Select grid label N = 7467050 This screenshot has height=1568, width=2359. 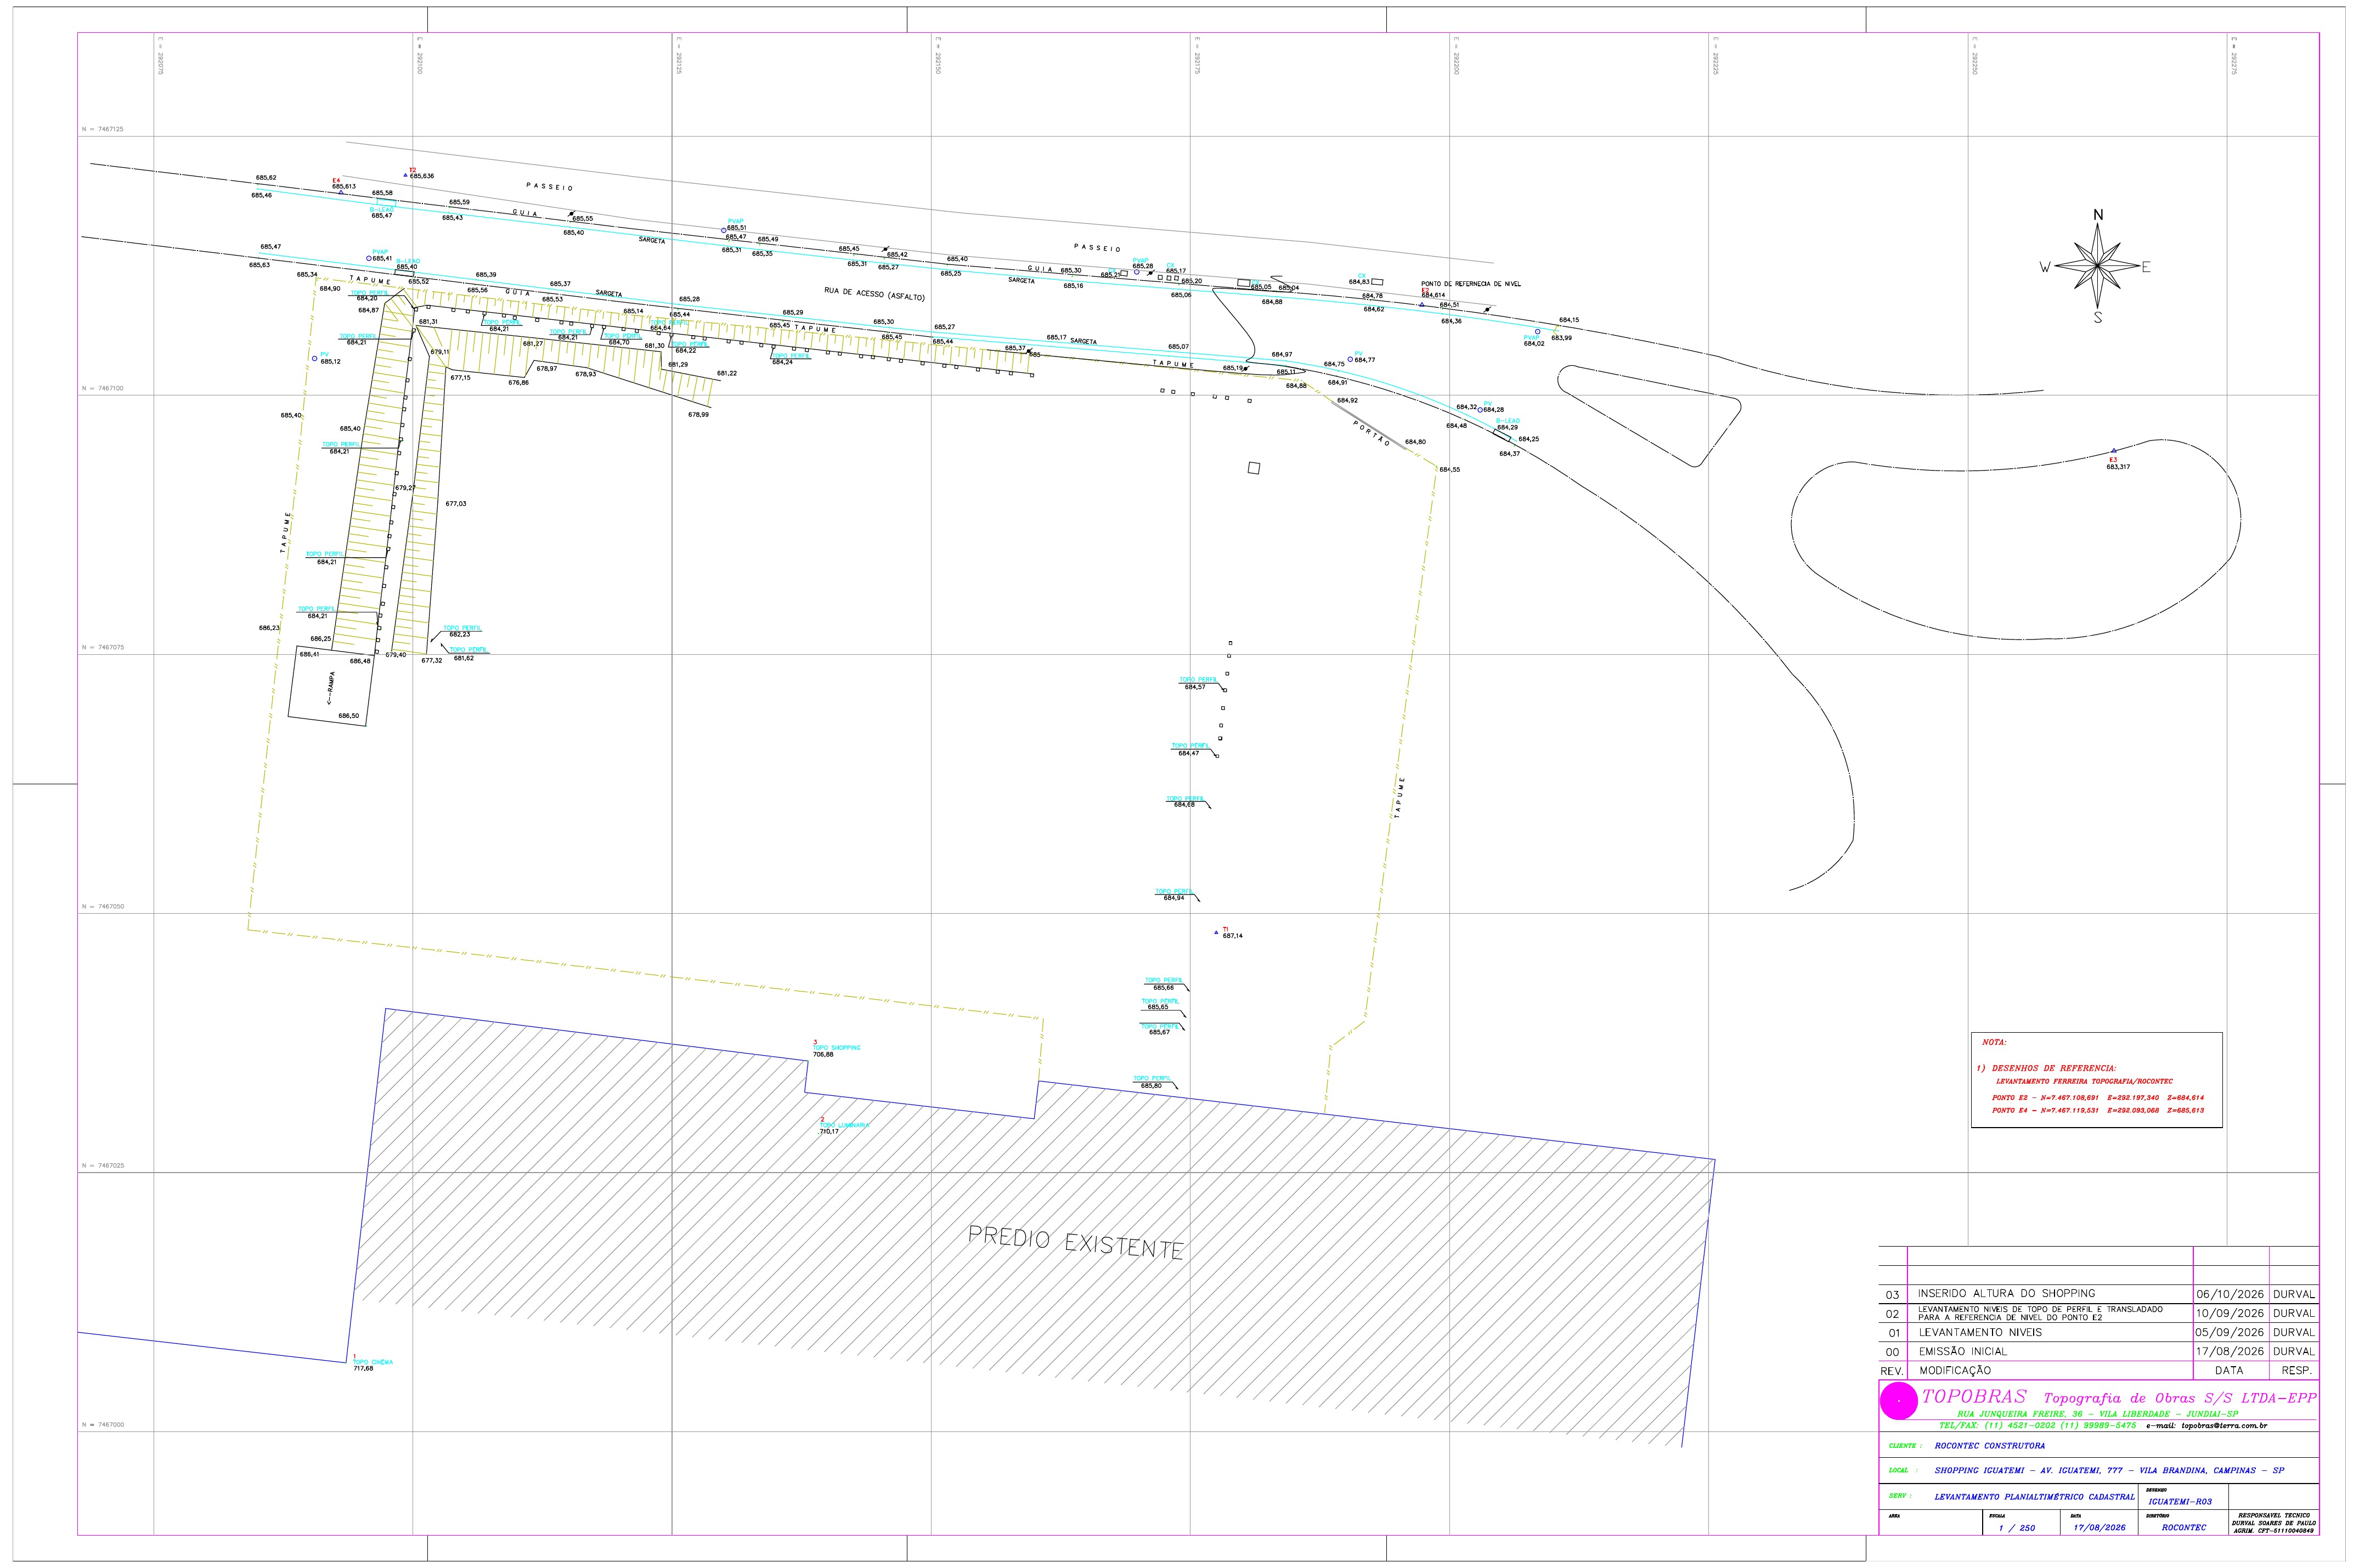(102, 906)
